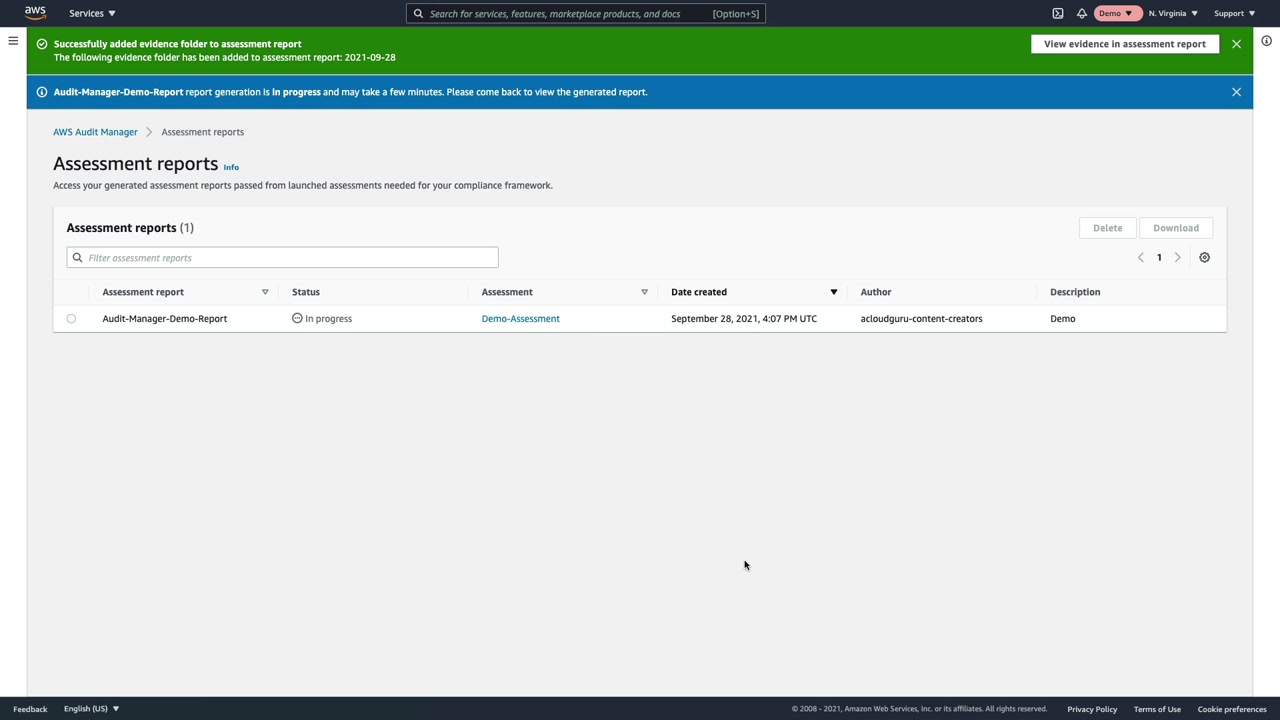This screenshot has width=1280, height=720.
Task: Open the Feedback link
Action: (x=30, y=709)
